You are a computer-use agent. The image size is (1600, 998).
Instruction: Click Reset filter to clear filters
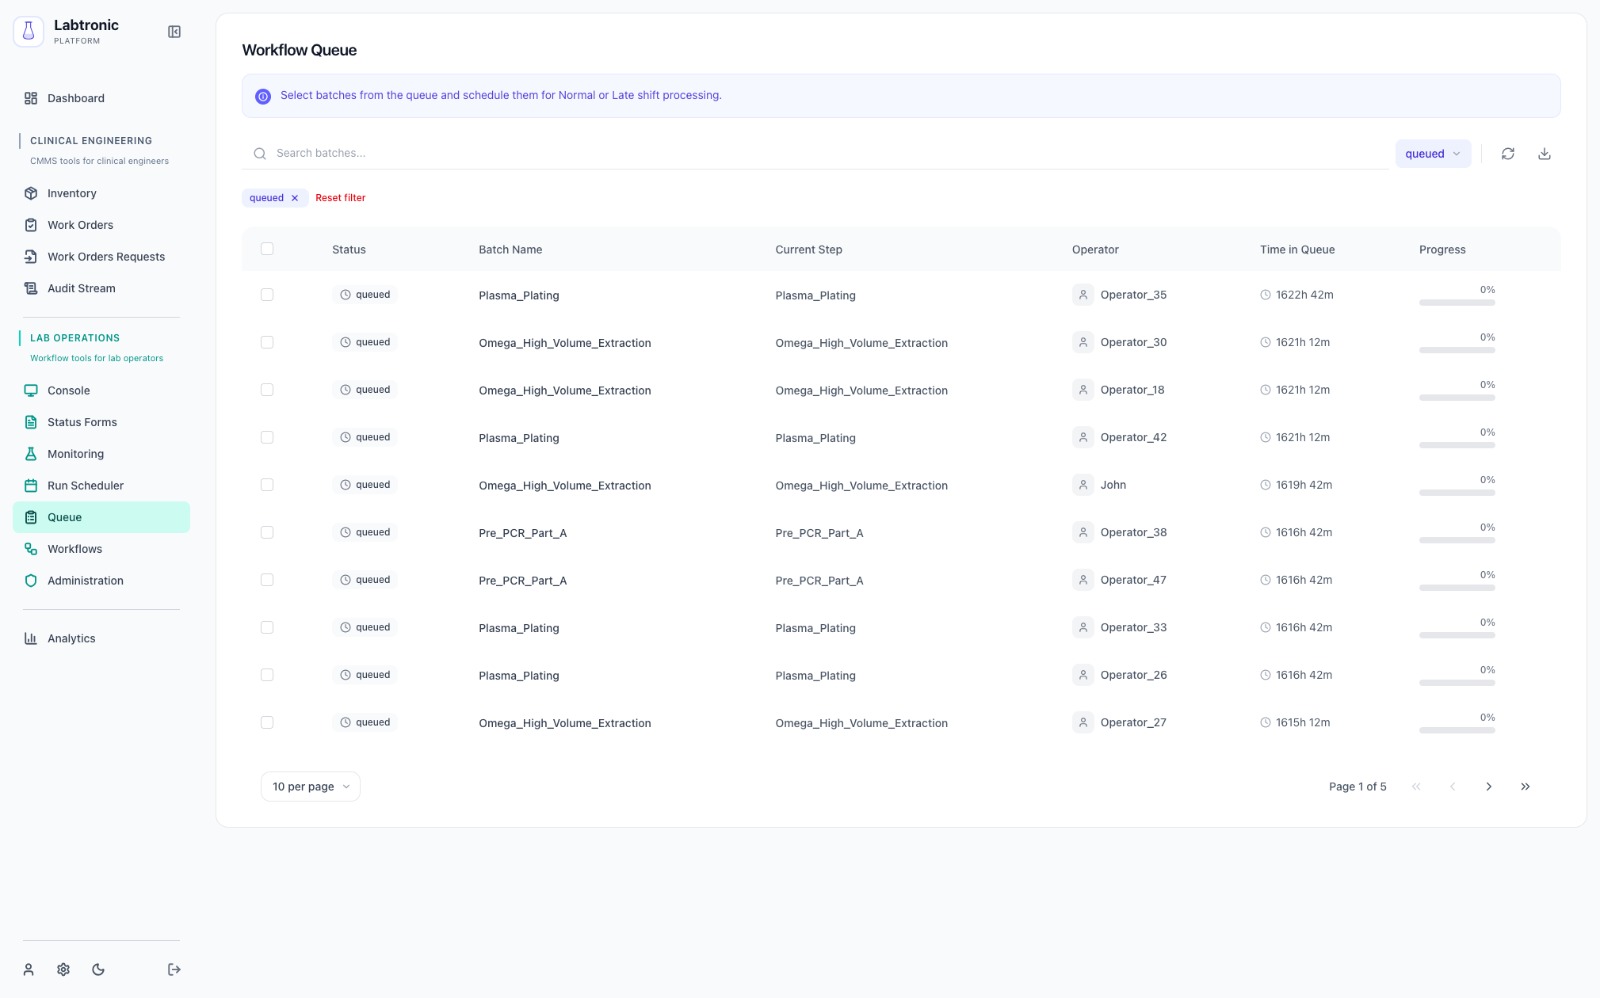(340, 197)
